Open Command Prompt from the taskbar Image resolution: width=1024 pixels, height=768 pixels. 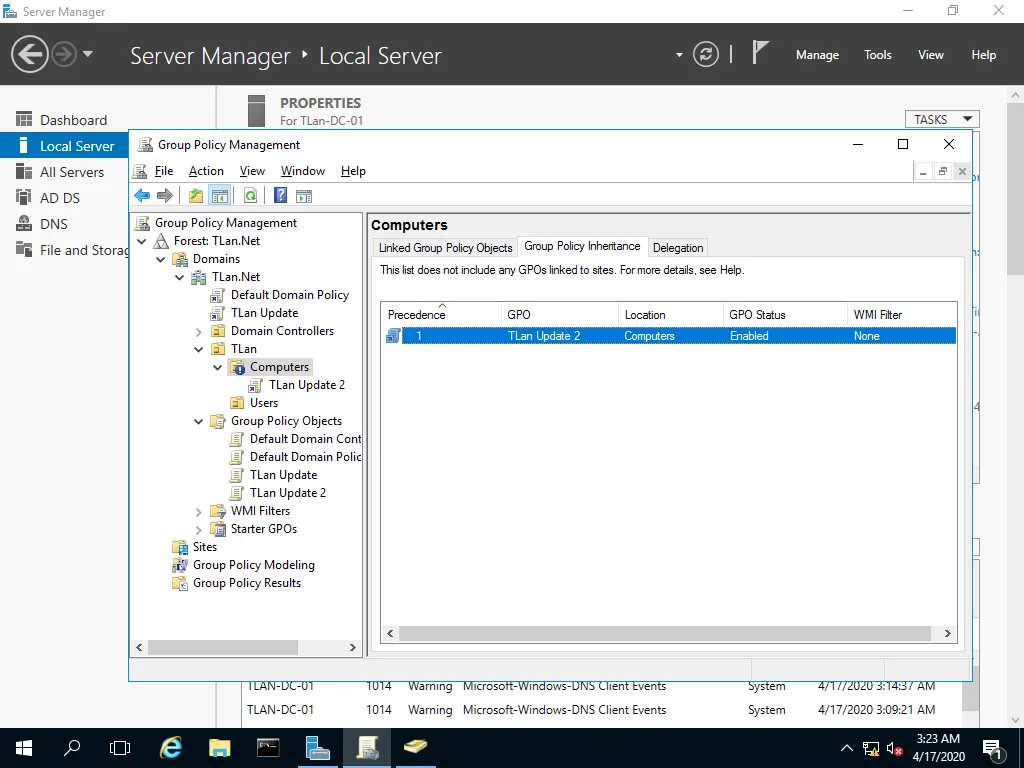pyautogui.click(x=268, y=748)
